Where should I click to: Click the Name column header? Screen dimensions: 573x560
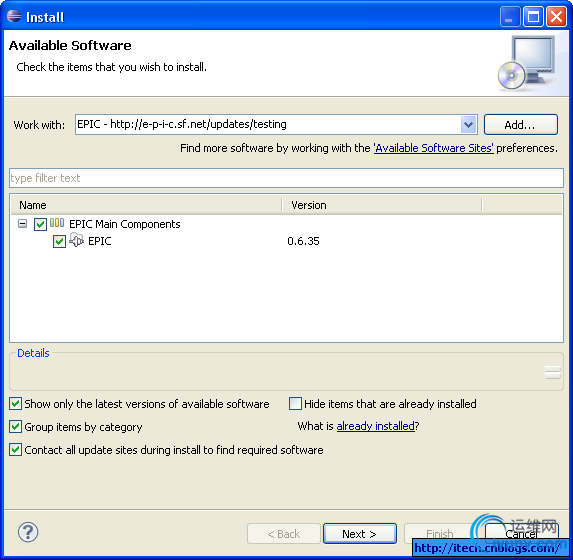tap(146, 205)
